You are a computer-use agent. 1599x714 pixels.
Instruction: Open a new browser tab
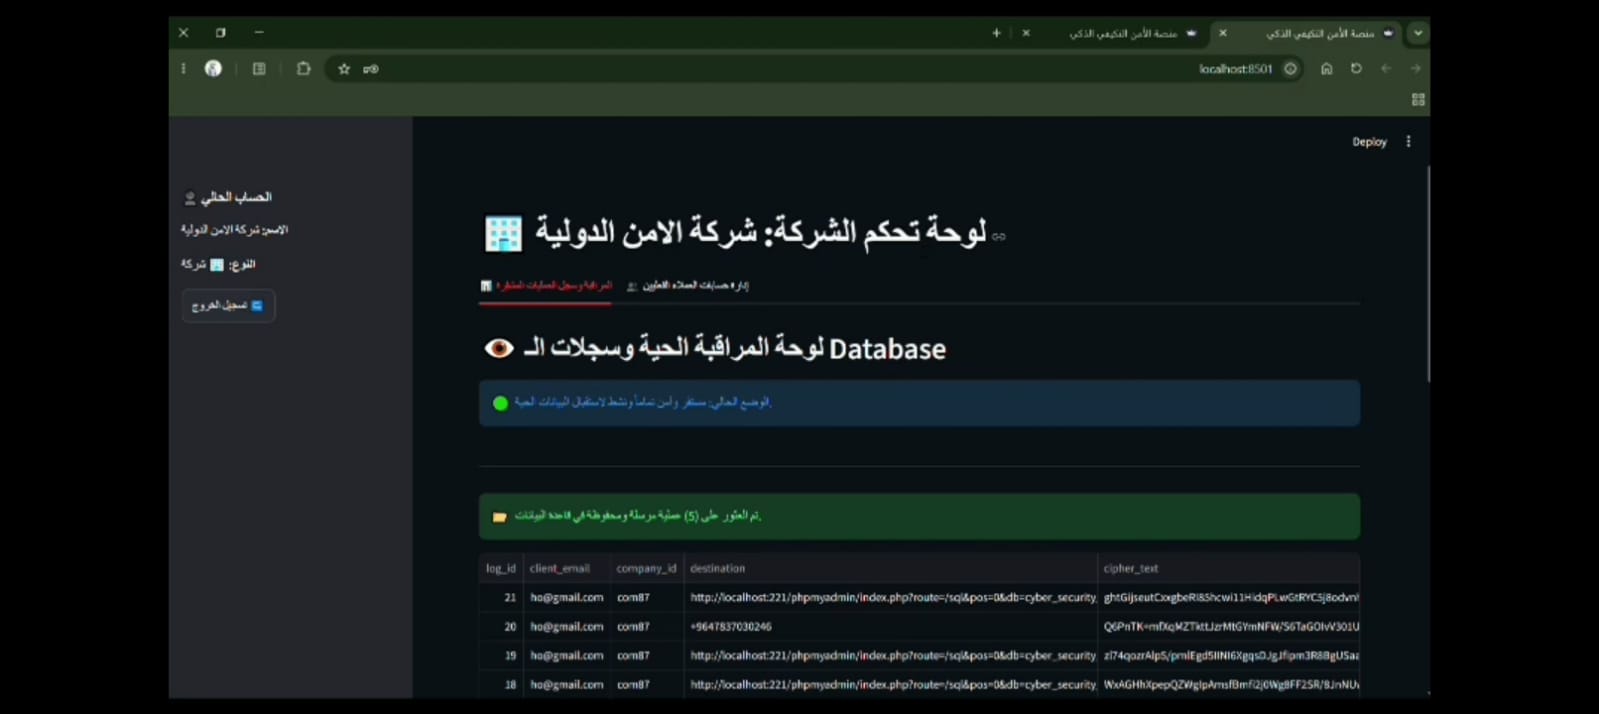(x=996, y=33)
